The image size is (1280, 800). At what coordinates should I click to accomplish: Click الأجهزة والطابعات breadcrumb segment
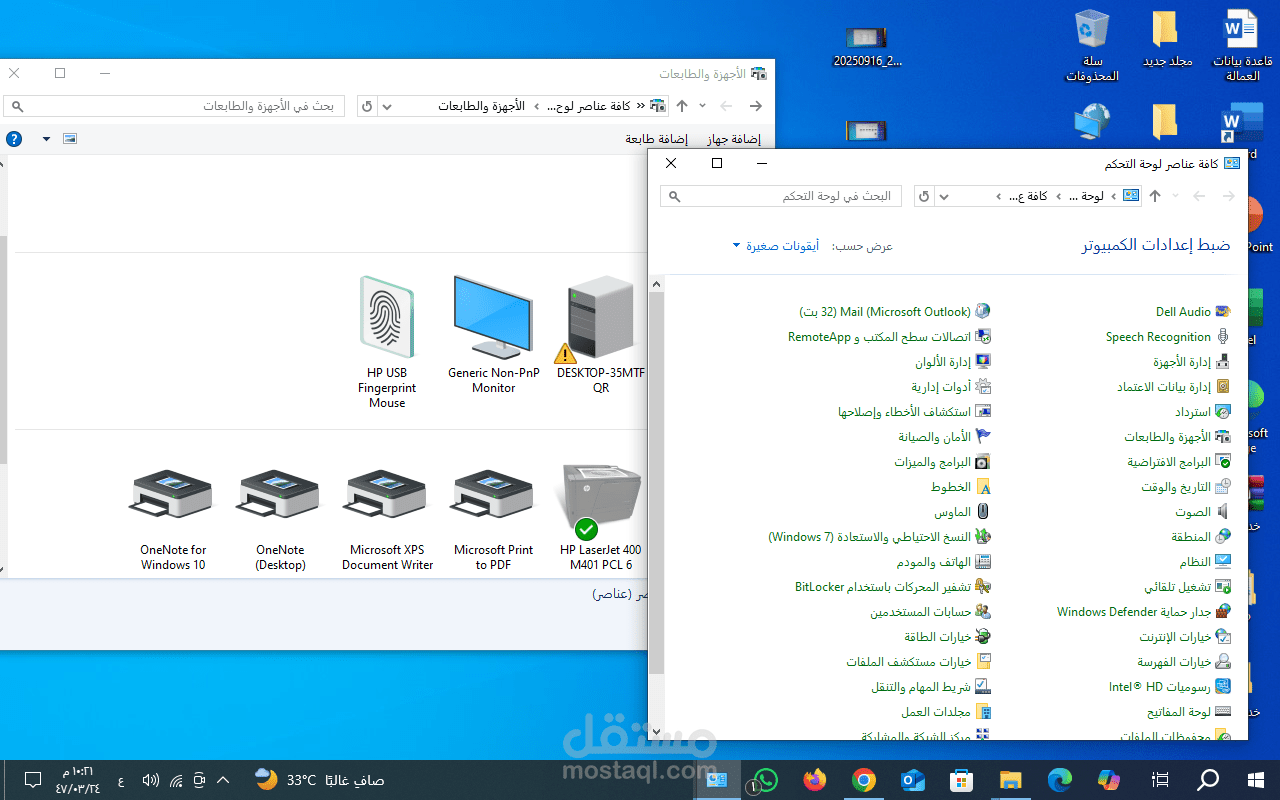[482, 106]
